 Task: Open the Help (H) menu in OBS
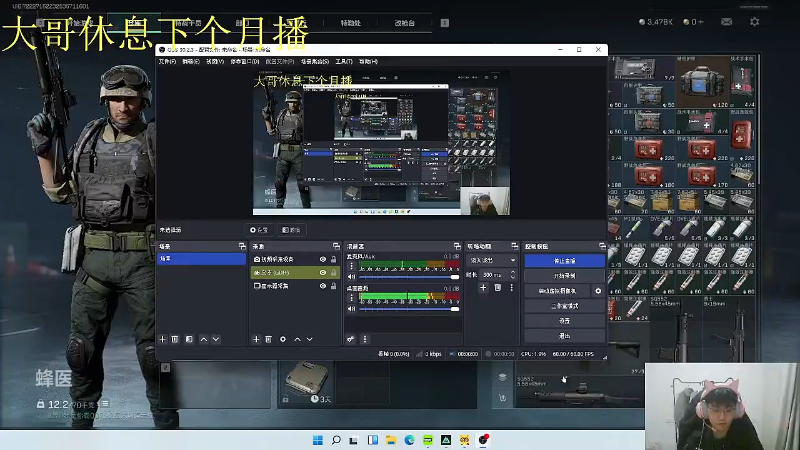(x=368, y=62)
